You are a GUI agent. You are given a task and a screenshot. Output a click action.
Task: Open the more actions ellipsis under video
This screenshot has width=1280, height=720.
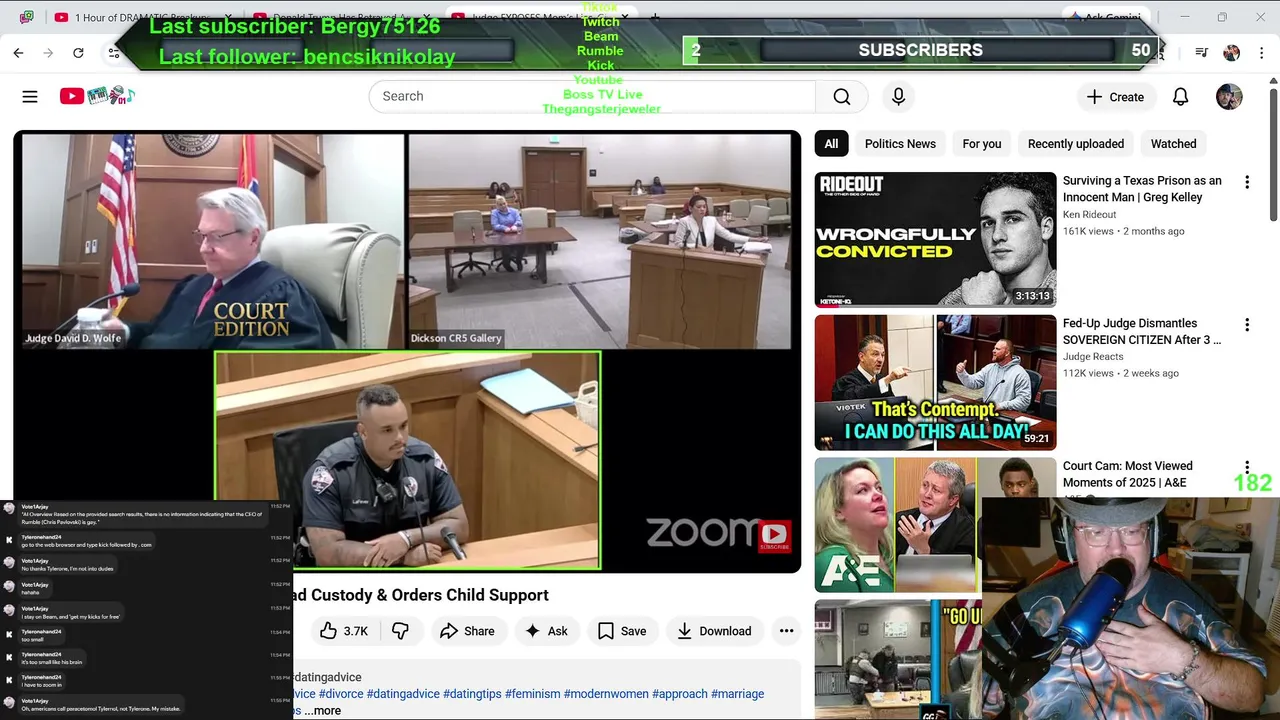tap(786, 631)
